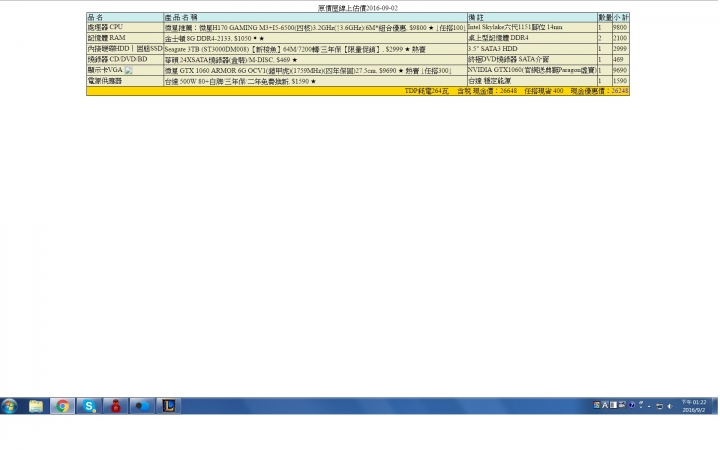Select the page title dated 2016-09-02
The height and width of the screenshot is (450, 720).
click(358, 8)
